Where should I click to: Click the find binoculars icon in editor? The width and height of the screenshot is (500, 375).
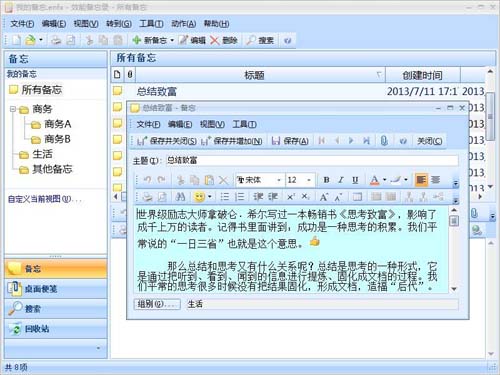tap(180, 197)
